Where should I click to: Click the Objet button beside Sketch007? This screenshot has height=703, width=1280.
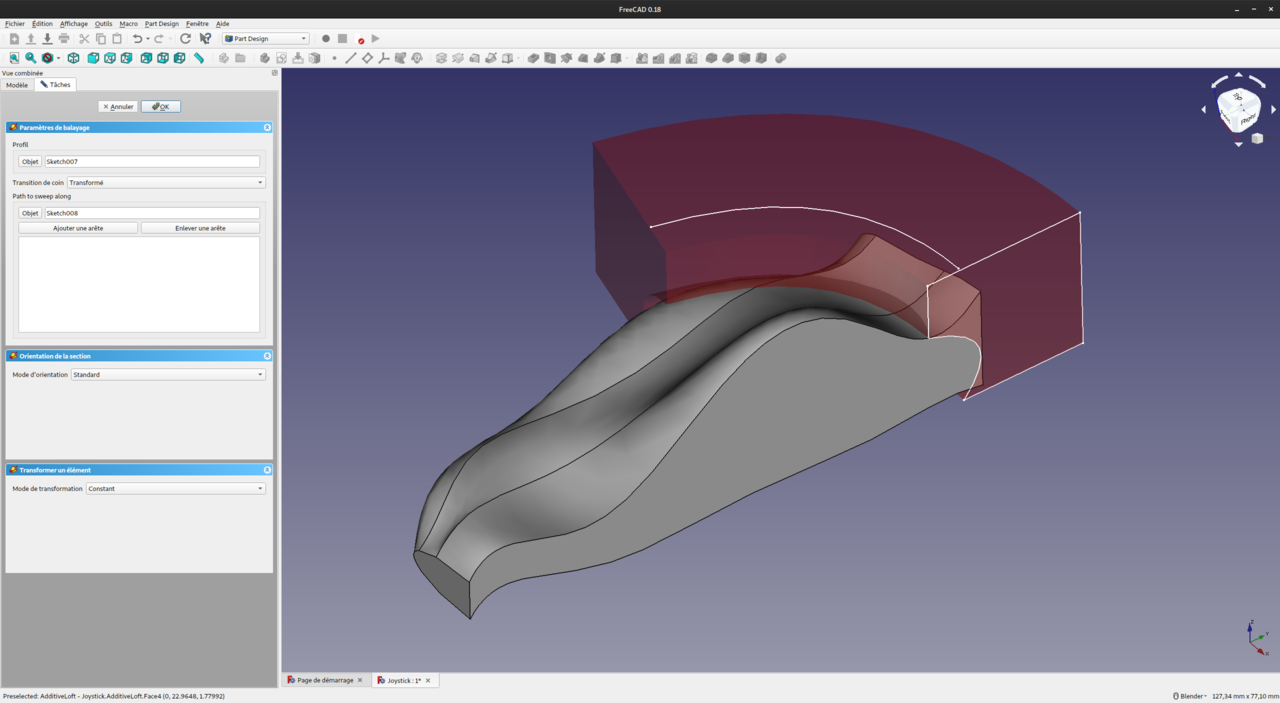point(30,162)
